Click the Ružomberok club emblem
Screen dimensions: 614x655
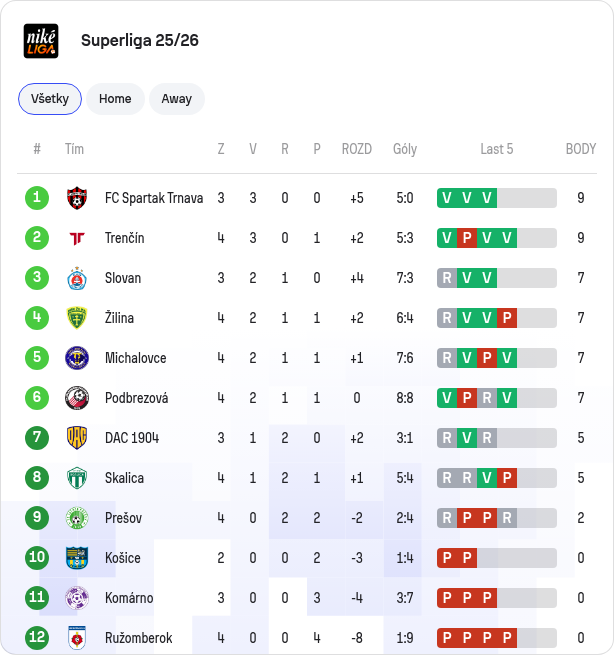[77, 638]
